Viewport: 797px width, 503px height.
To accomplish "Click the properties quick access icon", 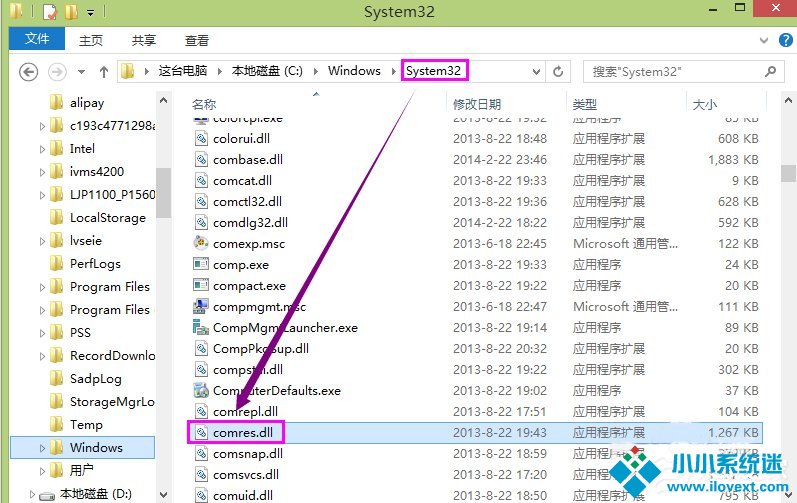I will (x=50, y=12).
